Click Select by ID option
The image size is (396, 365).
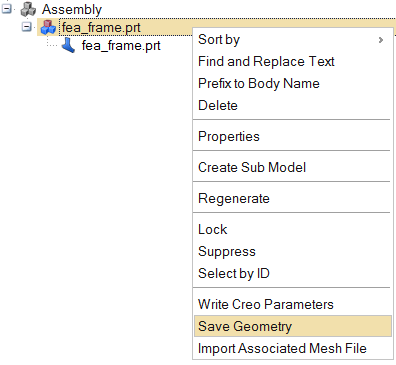pos(234,273)
